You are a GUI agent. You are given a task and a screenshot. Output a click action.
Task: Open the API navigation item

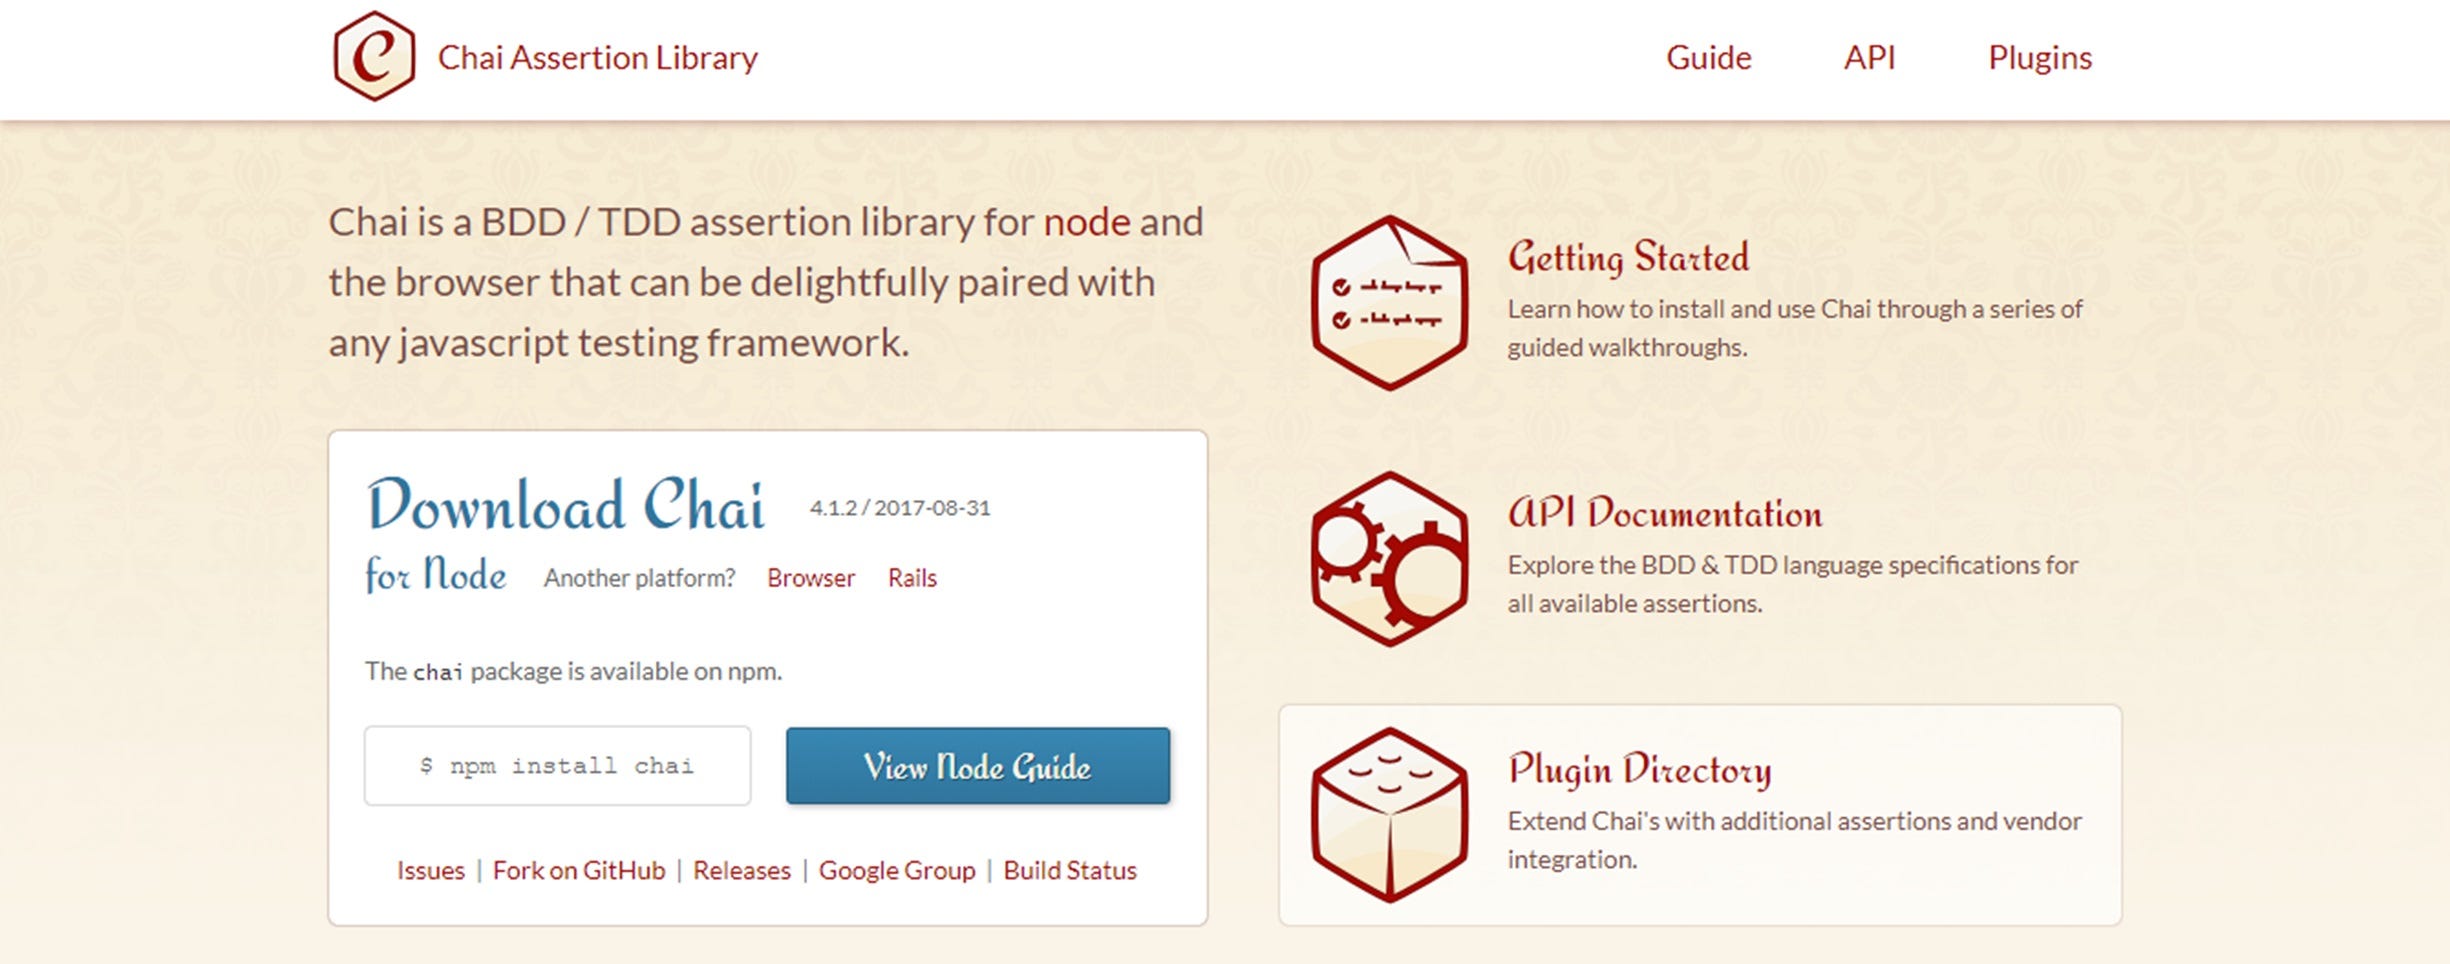click(x=1870, y=57)
